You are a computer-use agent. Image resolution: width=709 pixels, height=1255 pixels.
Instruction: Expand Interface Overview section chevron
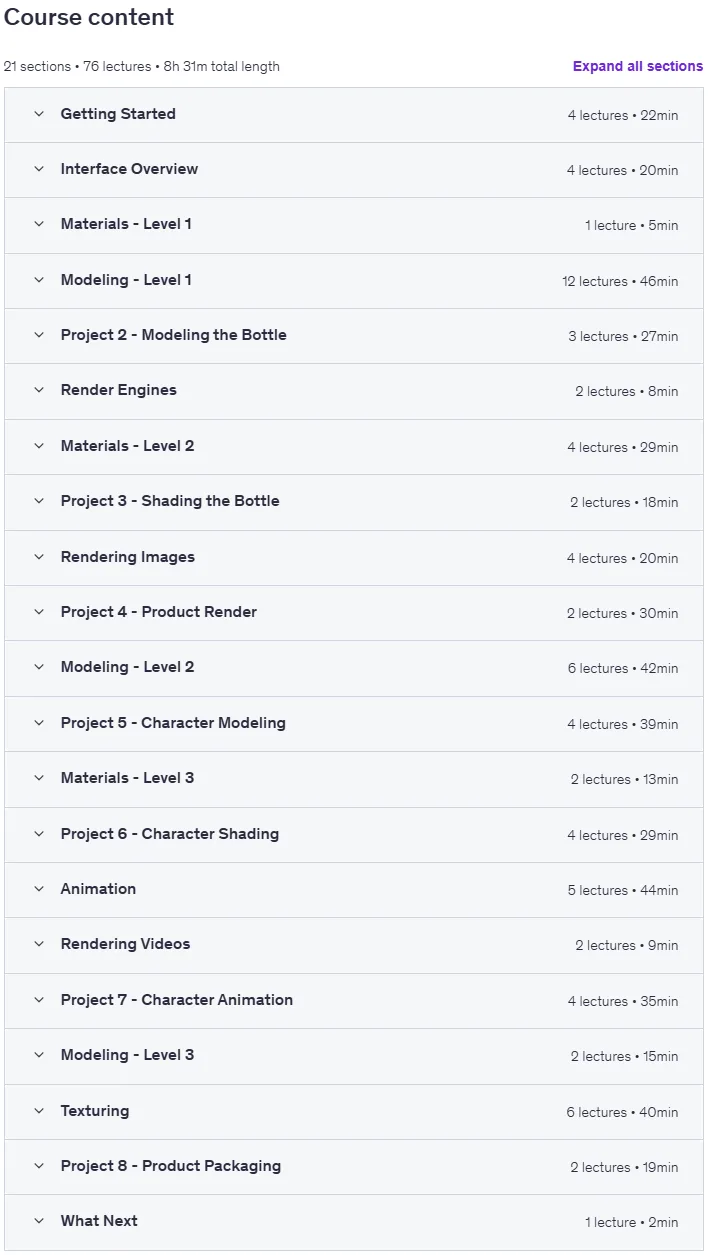click(x=39, y=169)
